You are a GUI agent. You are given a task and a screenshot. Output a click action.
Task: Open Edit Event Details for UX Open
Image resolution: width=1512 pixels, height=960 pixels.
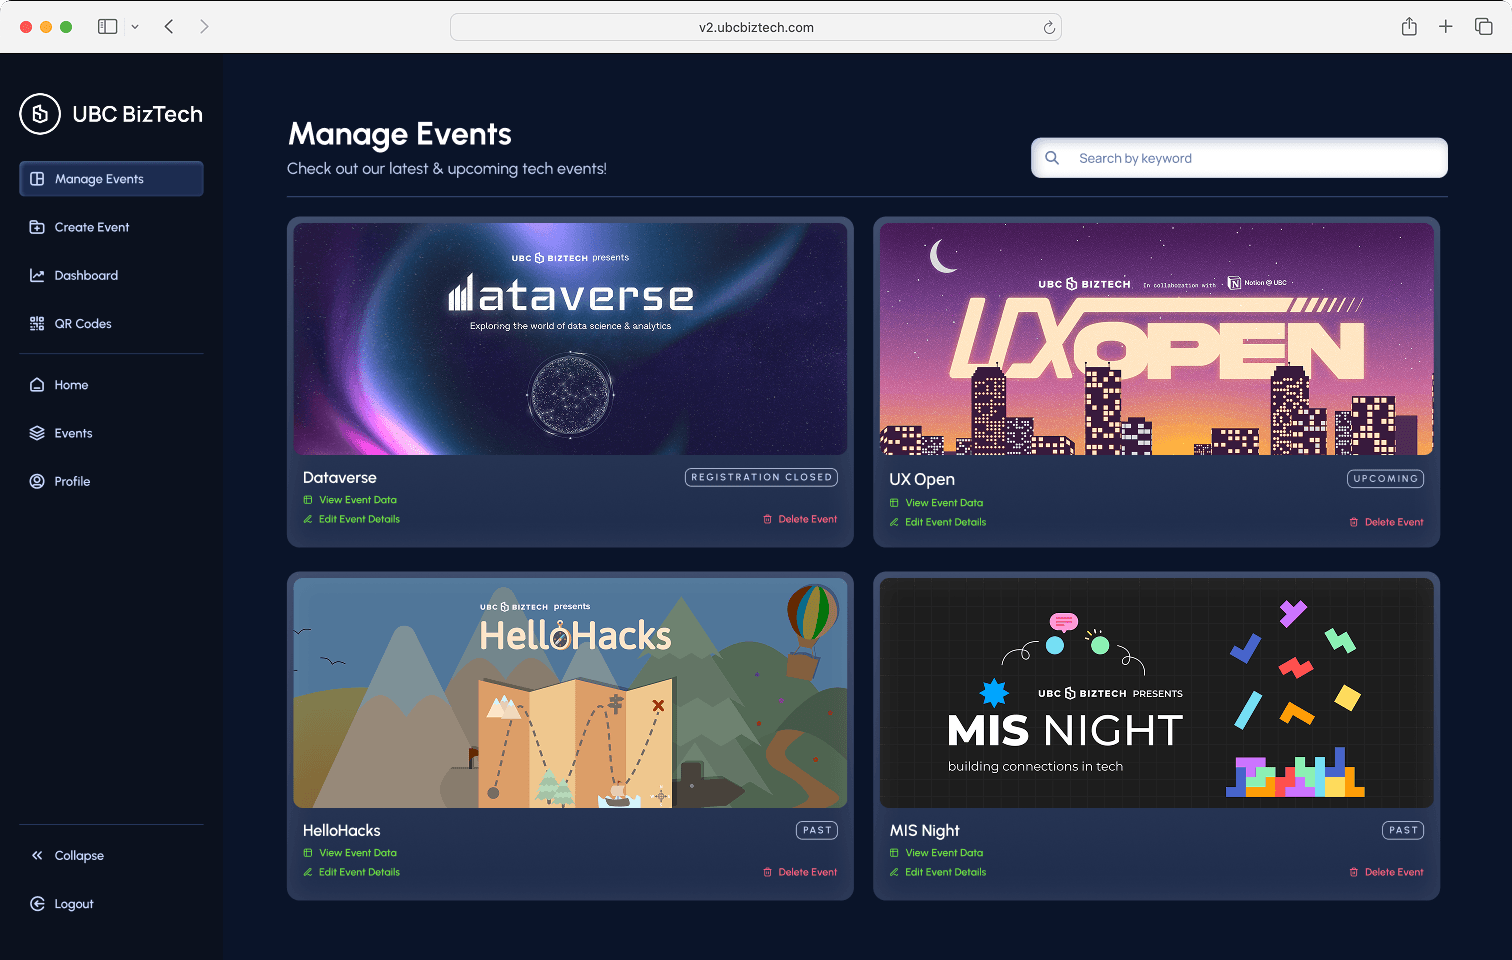(x=945, y=522)
